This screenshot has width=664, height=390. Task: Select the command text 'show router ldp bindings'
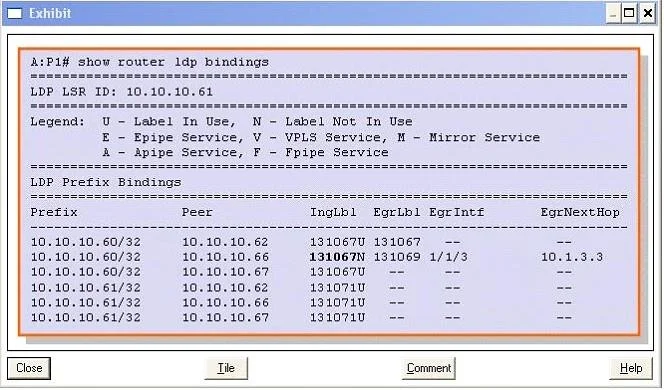[x=173, y=62]
